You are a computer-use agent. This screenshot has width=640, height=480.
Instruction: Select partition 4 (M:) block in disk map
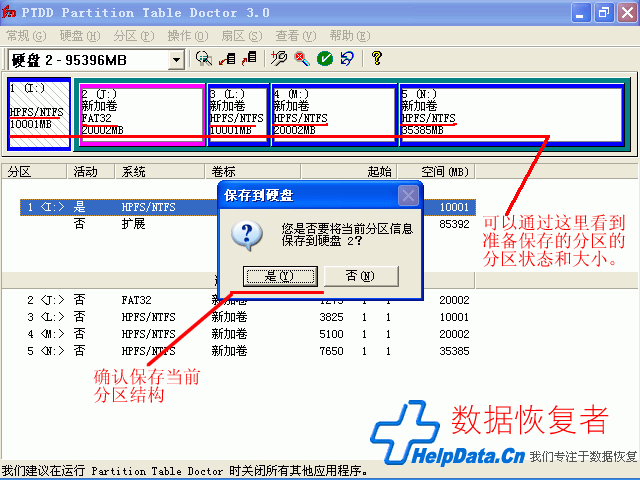point(334,114)
